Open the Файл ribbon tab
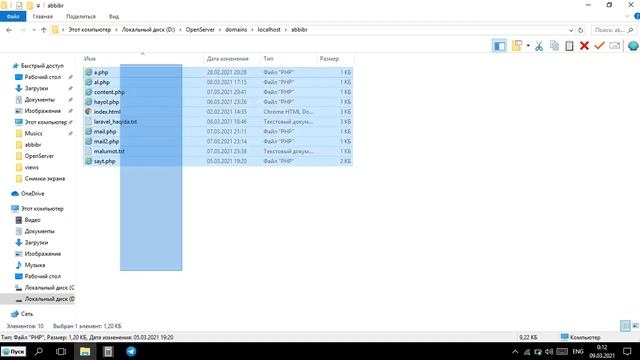Screen dimensions: 640x360 click(x=13, y=16)
